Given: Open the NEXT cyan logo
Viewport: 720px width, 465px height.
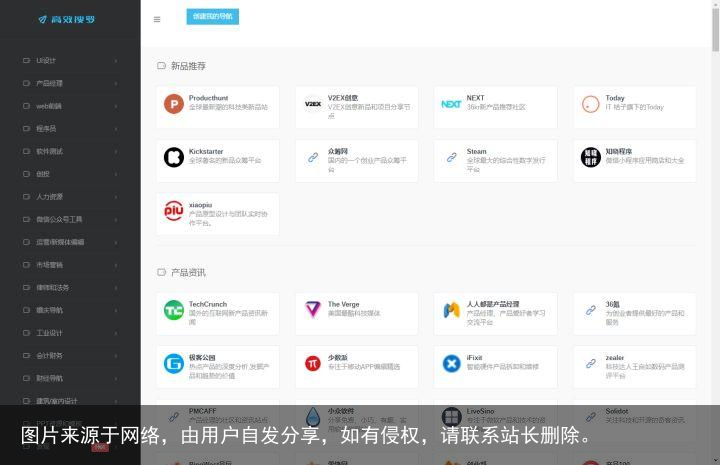Looking at the screenshot, I should pos(451,104).
